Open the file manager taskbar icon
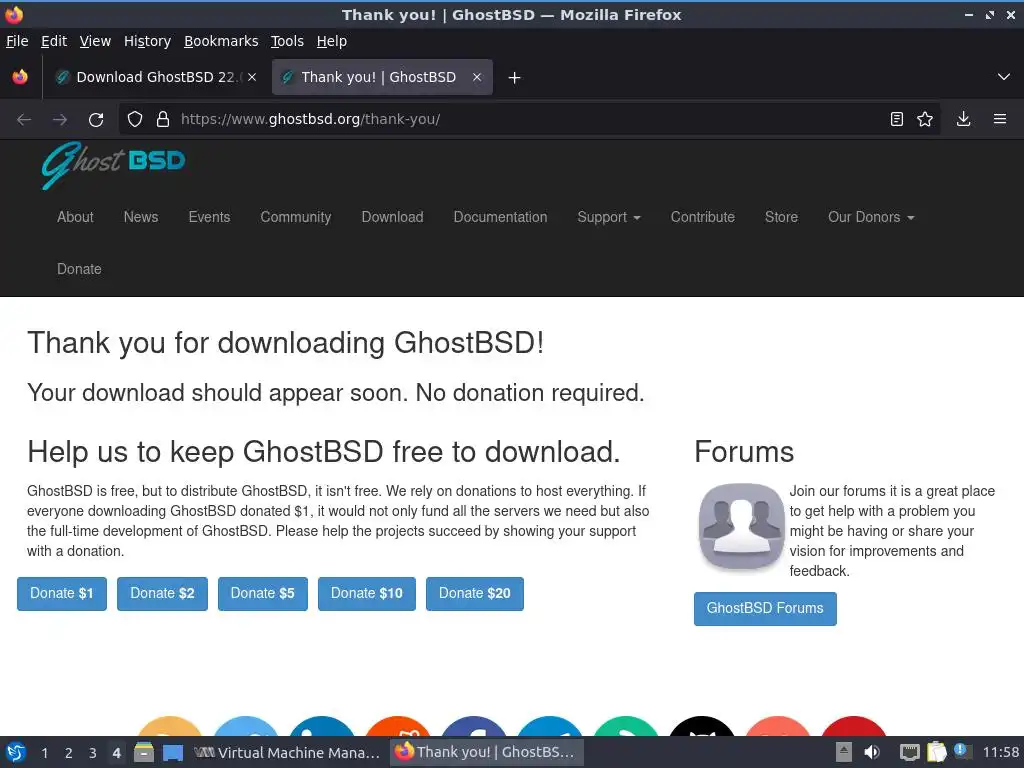Screen dimensions: 1024x768 pyautogui.click(x=144, y=752)
